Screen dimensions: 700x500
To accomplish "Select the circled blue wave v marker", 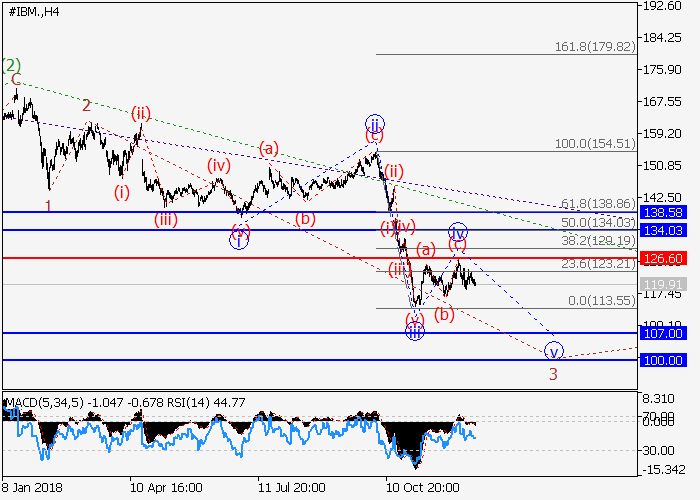I will [553, 351].
